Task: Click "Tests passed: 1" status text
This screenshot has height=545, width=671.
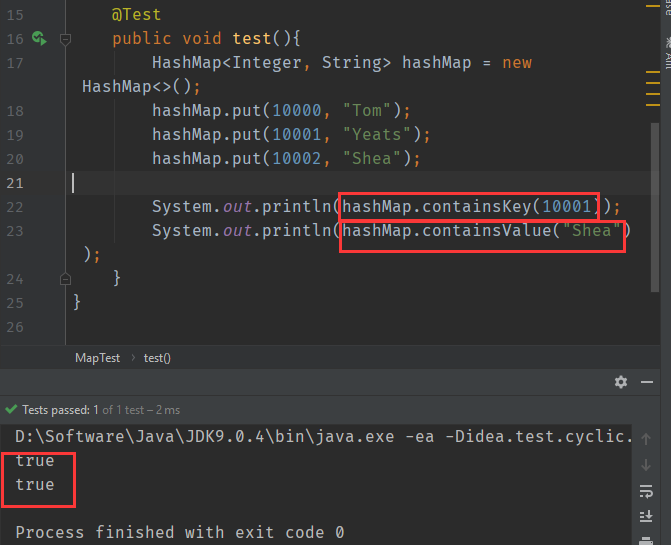Action: [x=60, y=410]
